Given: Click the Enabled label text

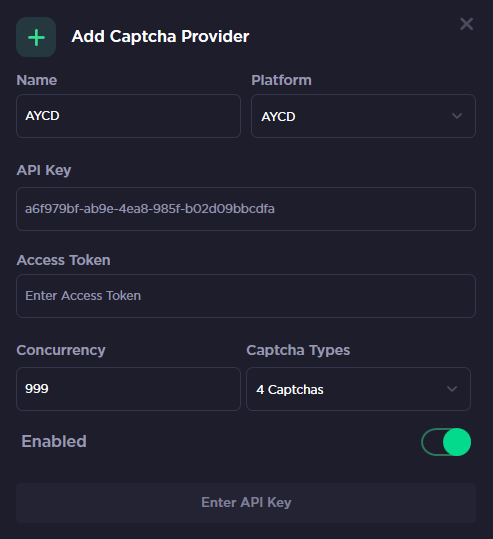Looking at the screenshot, I should [54, 441].
